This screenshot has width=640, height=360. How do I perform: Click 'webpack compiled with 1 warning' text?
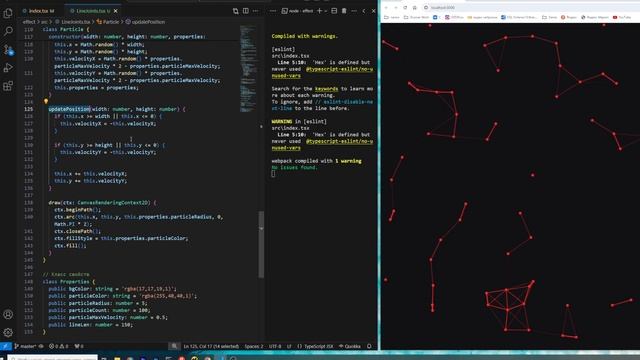316,161
